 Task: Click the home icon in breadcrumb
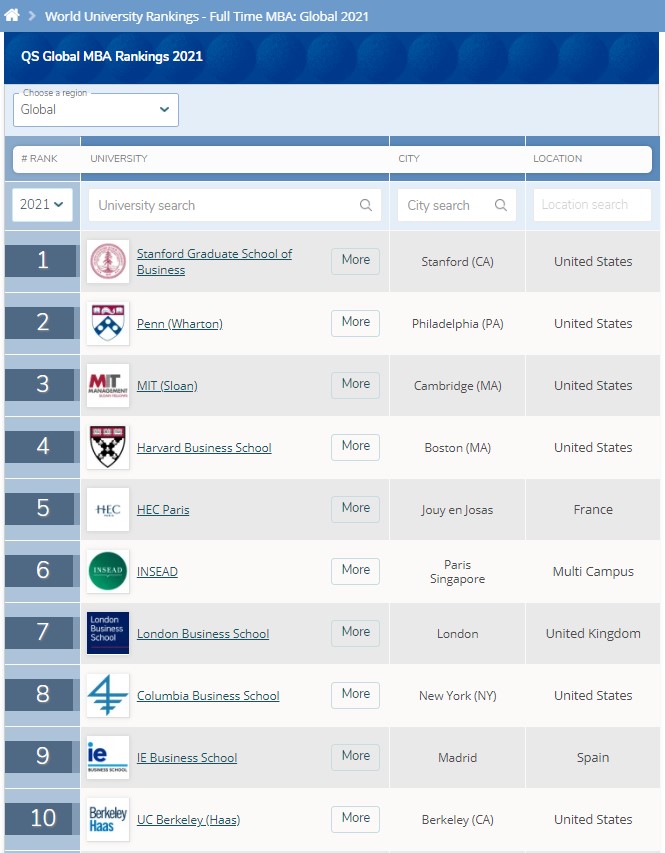click(12, 16)
